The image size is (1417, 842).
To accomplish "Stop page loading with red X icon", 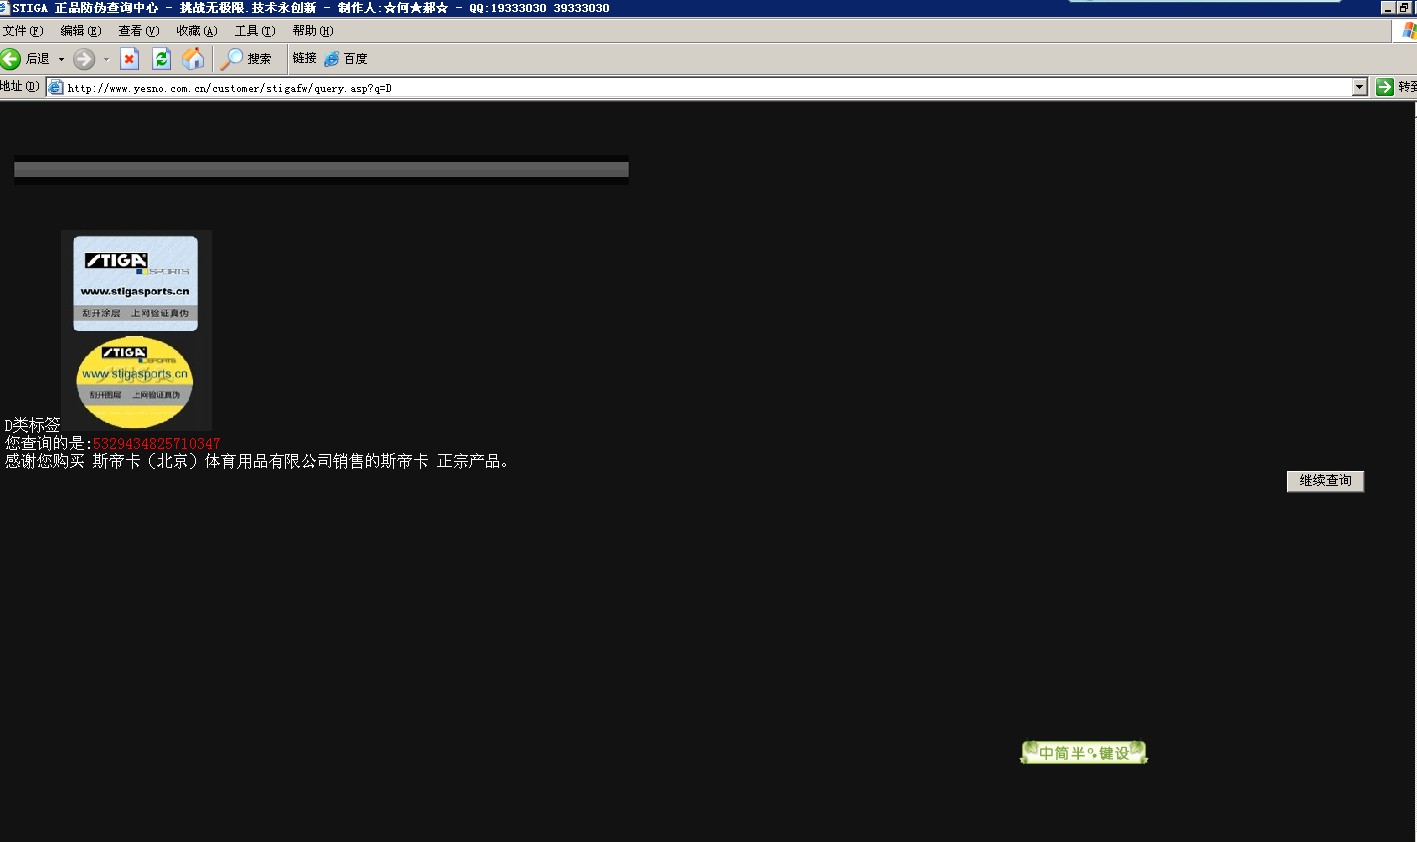I will [x=130, y=59].
